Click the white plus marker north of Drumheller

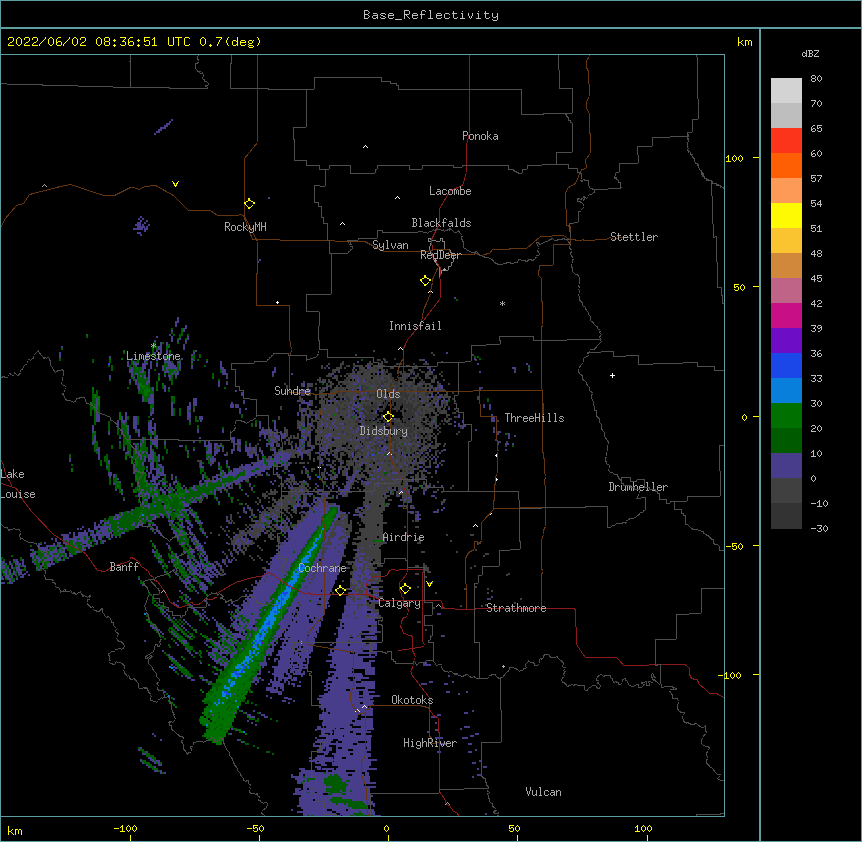[612, 375]
